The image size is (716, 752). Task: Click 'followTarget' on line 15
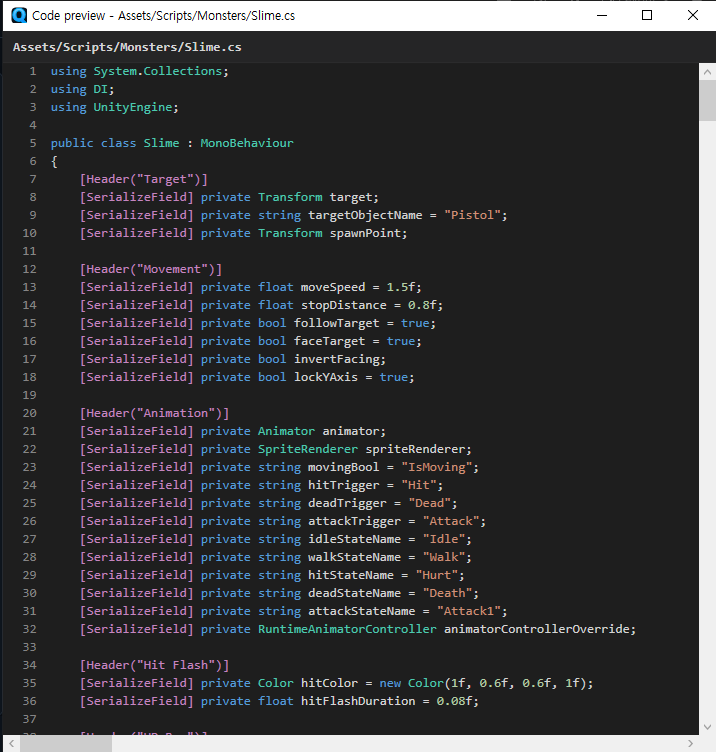pyautogui.click(x=336, y=323)
